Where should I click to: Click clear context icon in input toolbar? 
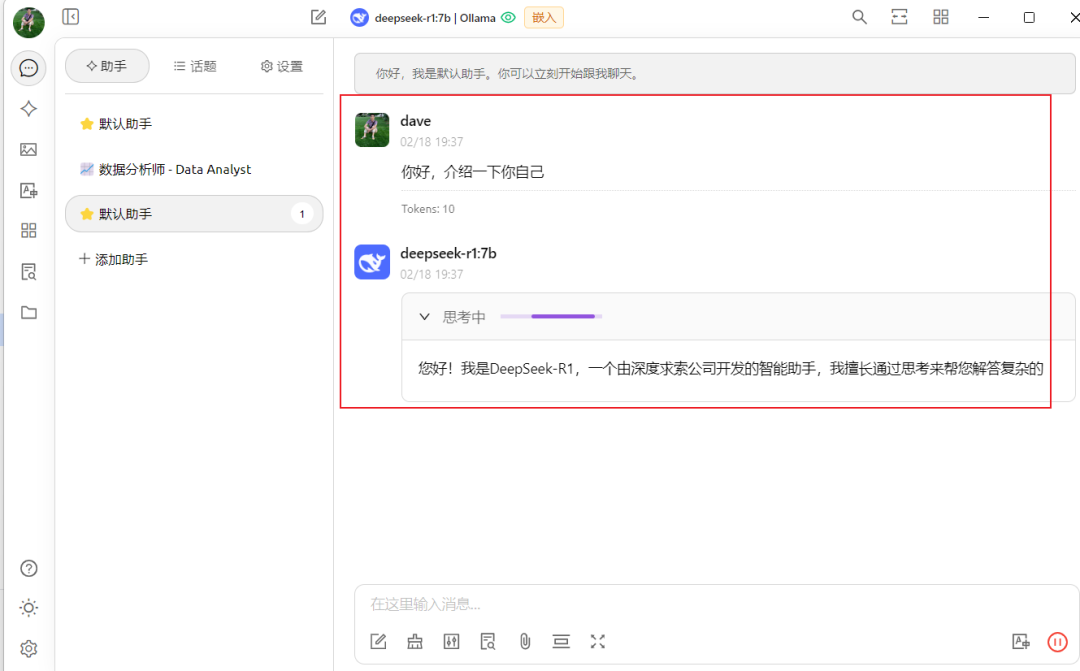561,642
